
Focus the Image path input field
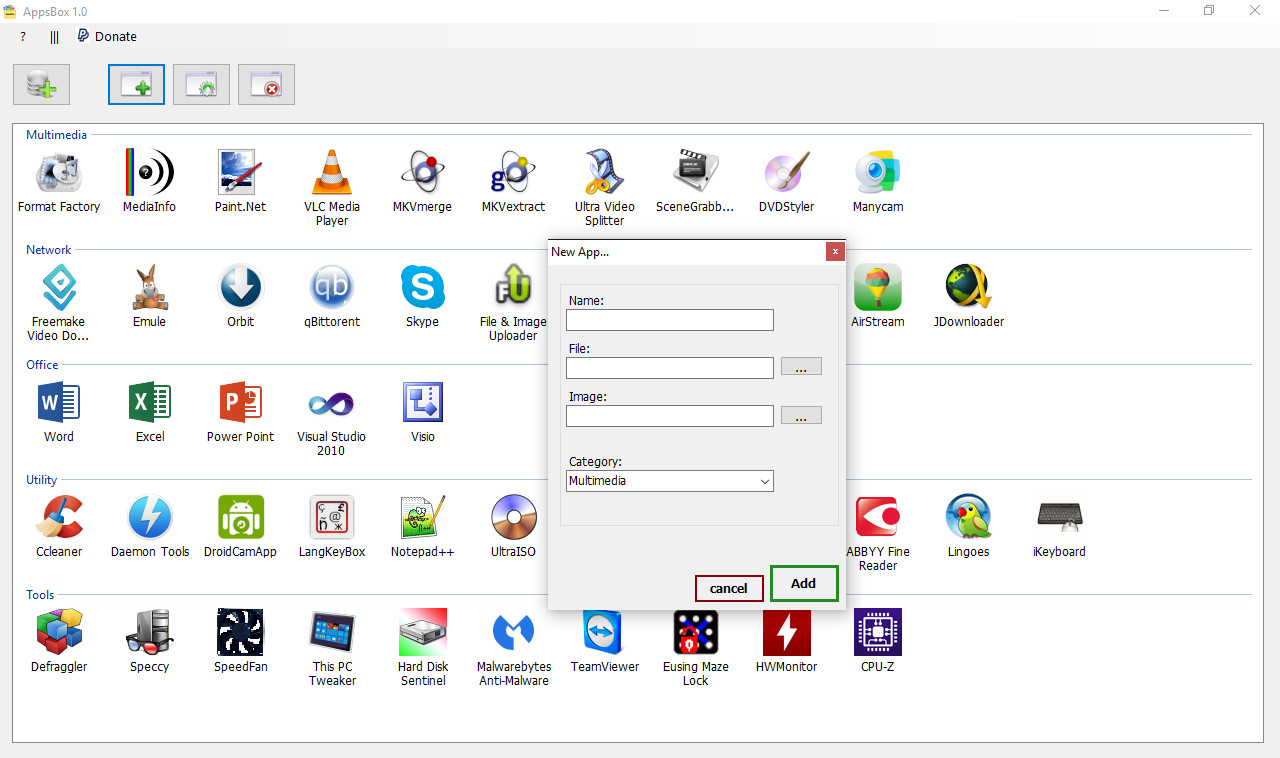coord(669,416)
